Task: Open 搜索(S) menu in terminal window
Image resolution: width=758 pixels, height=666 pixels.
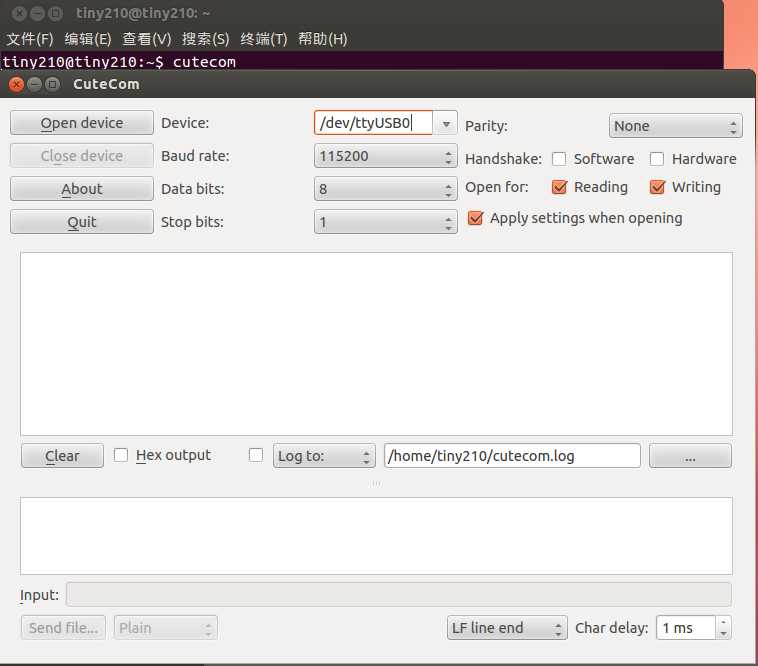Action: 205,39
